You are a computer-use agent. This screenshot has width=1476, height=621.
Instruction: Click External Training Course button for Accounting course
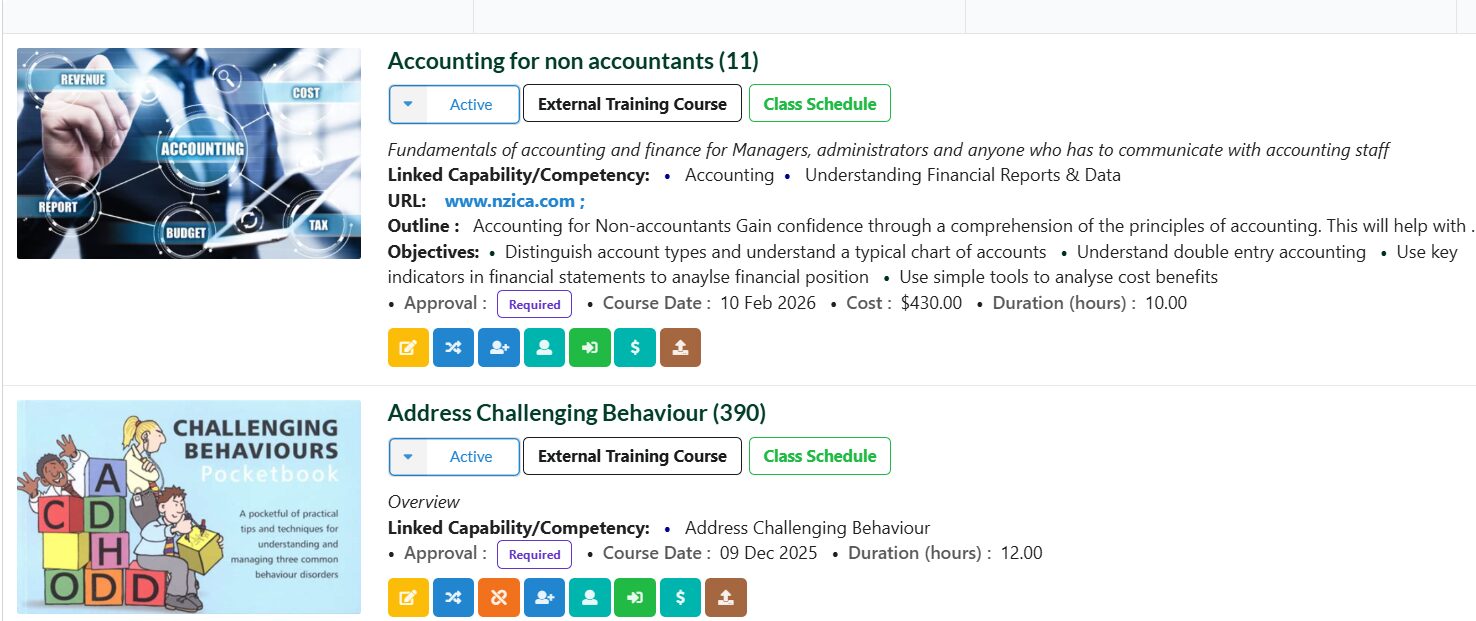point(632,104)
